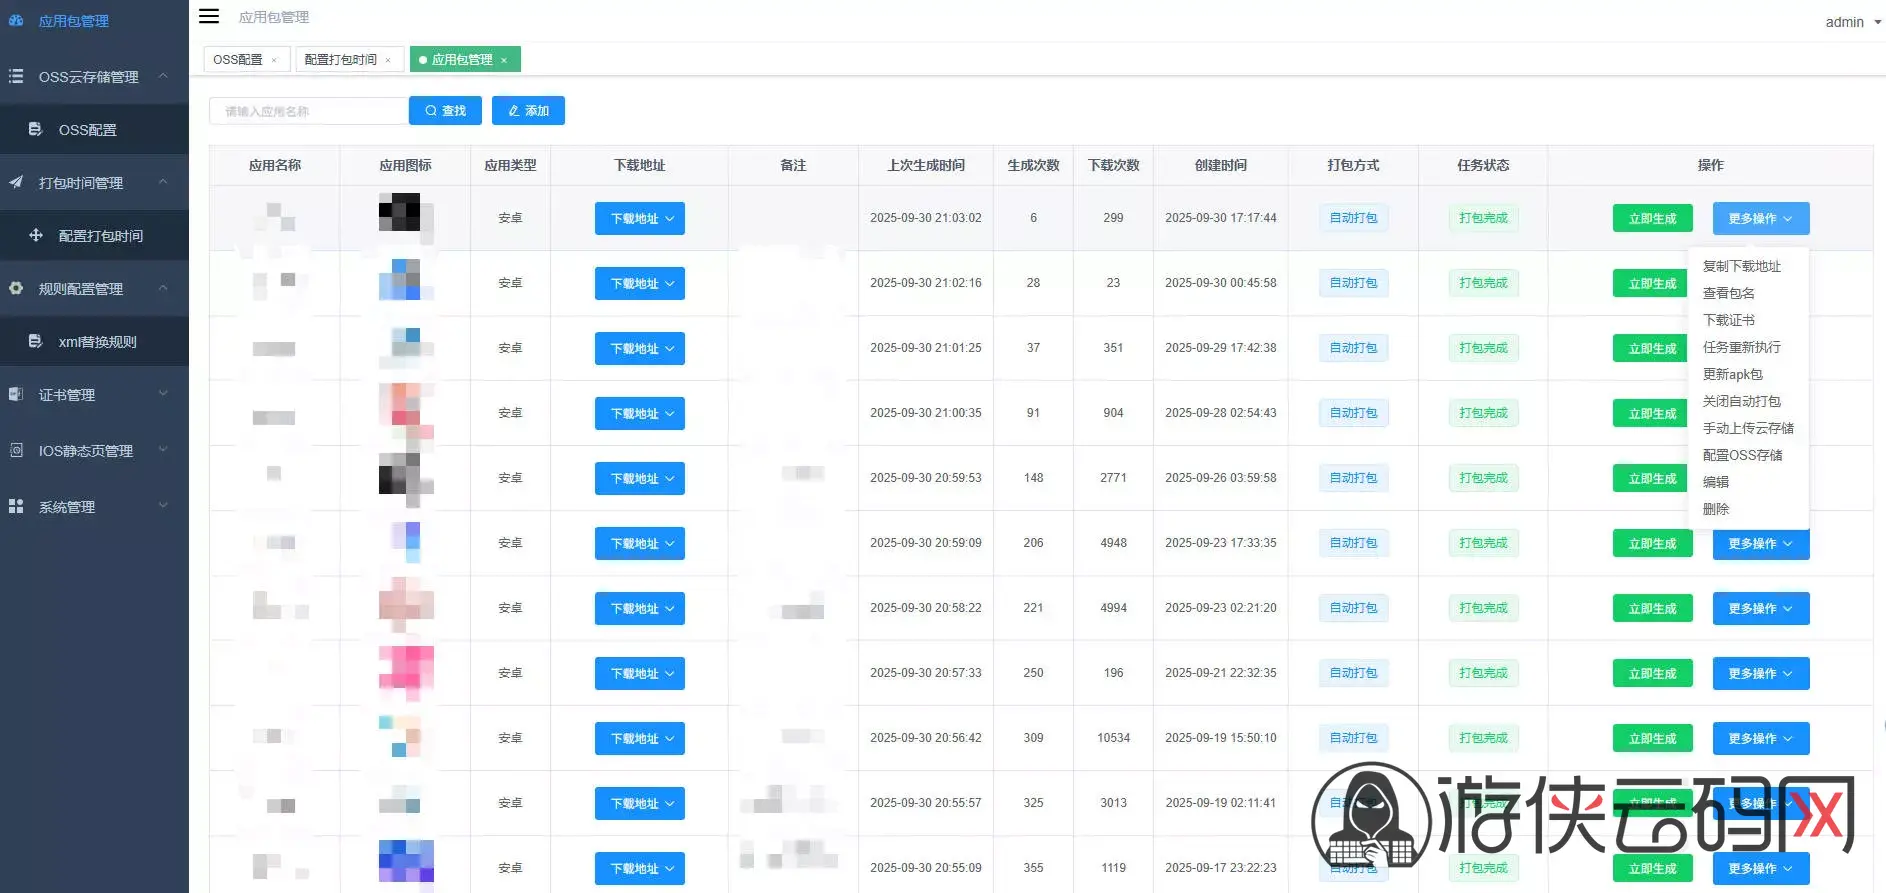The width and height of the screenshot is (1886, 893).
Task: Click the 配置打包时间 sidebar cross icon
Action: click(x=36, y=235)
